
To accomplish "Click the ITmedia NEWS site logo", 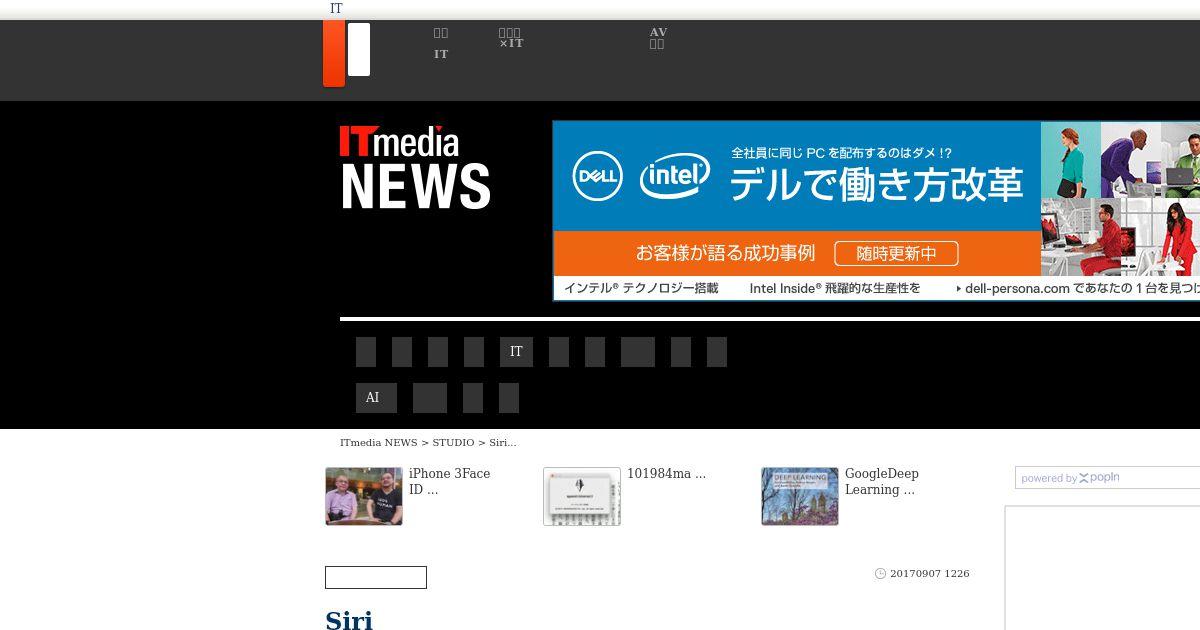I will click(x=415, y=167).
